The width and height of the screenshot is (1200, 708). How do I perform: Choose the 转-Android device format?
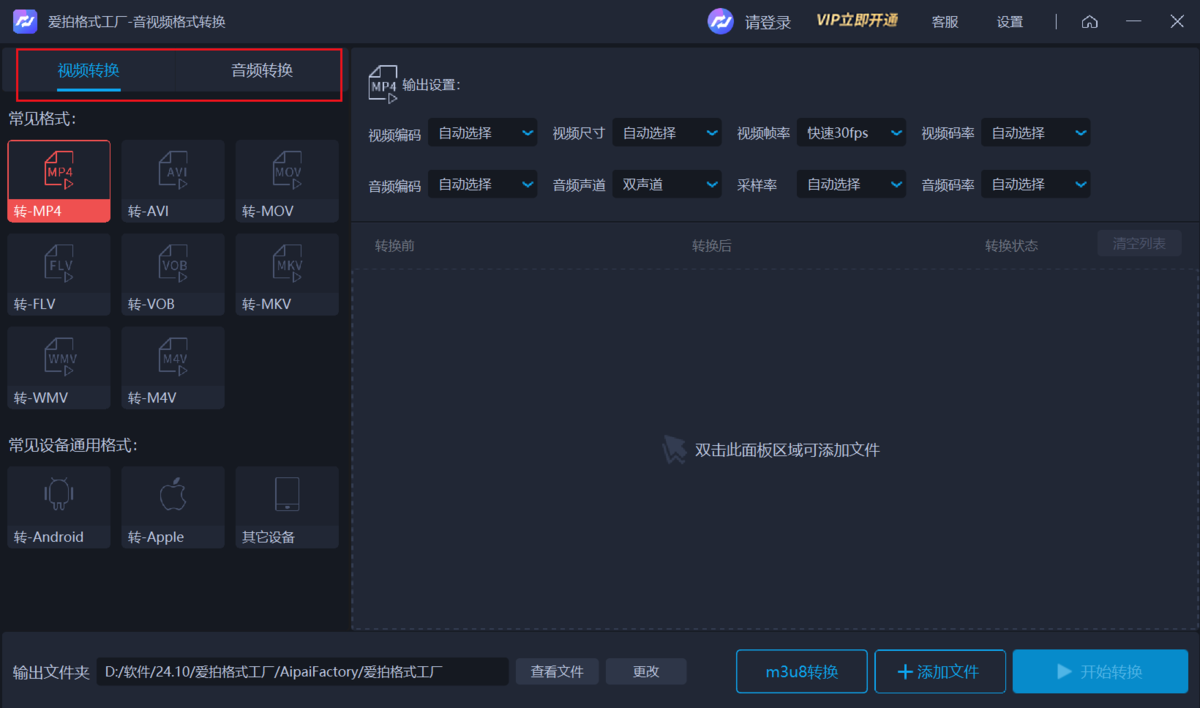(x=58, y=506)
